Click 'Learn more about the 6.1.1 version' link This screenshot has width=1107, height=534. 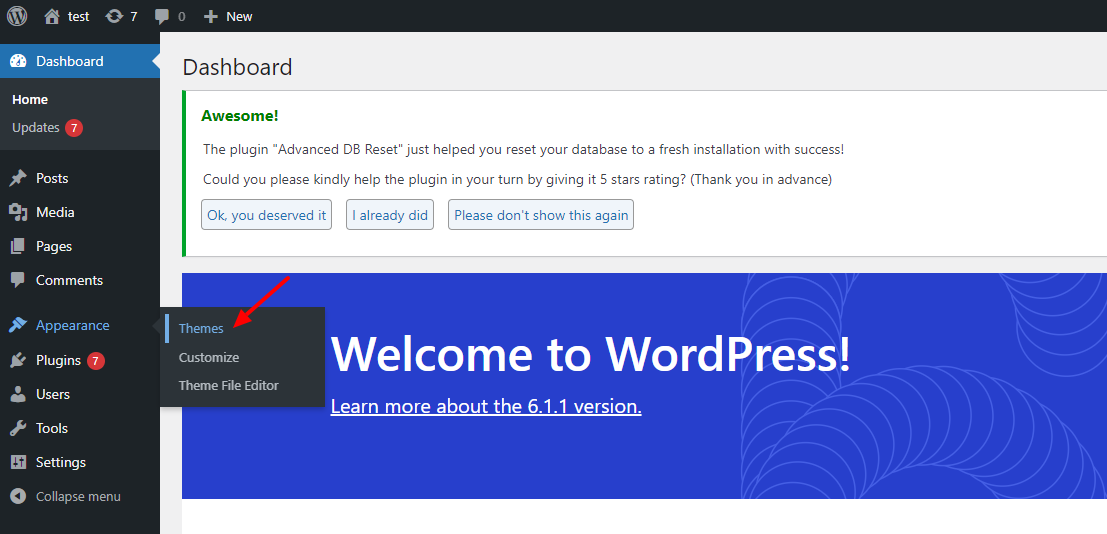pos(486,406)
